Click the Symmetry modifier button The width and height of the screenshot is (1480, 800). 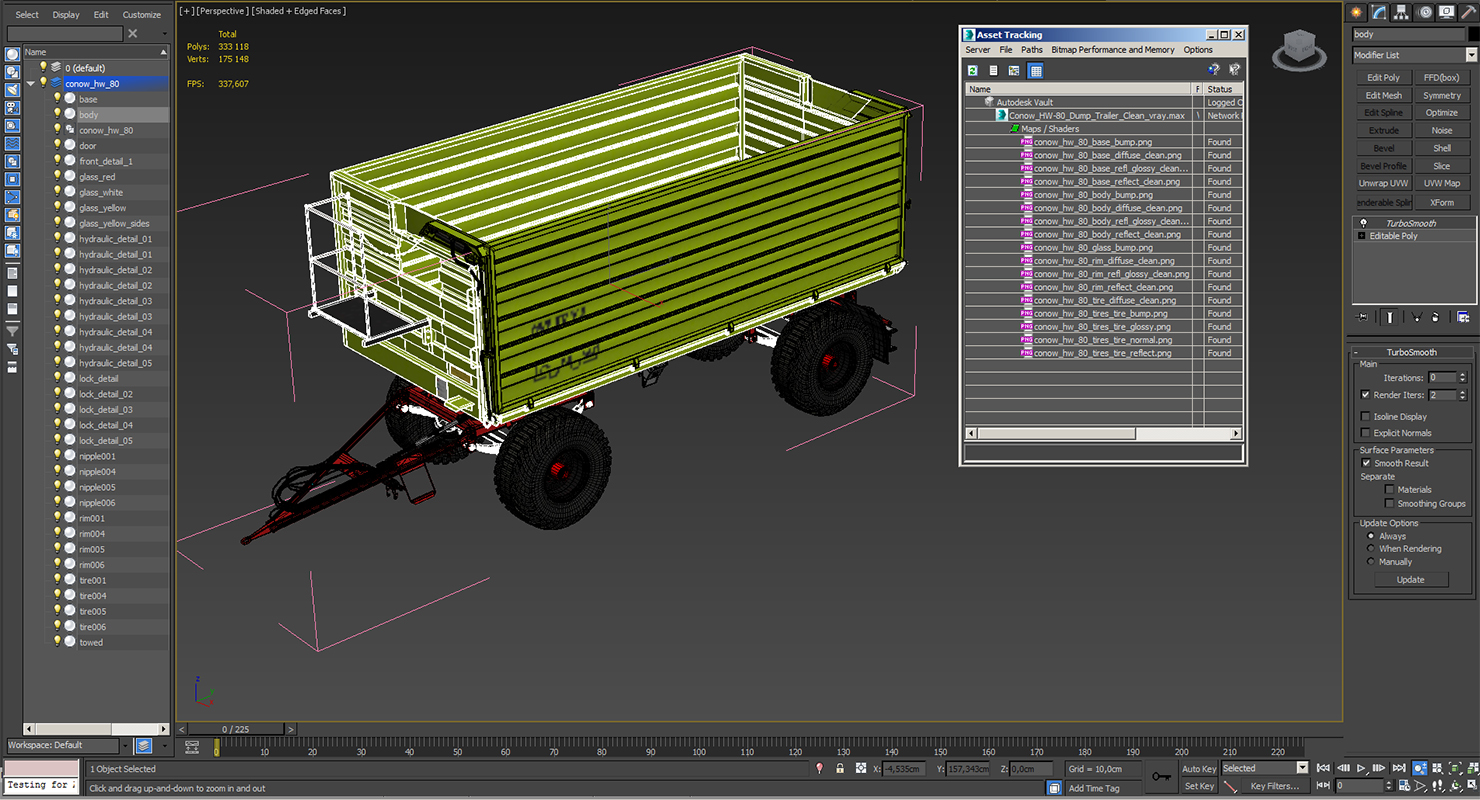click(x=1442, y=95)
